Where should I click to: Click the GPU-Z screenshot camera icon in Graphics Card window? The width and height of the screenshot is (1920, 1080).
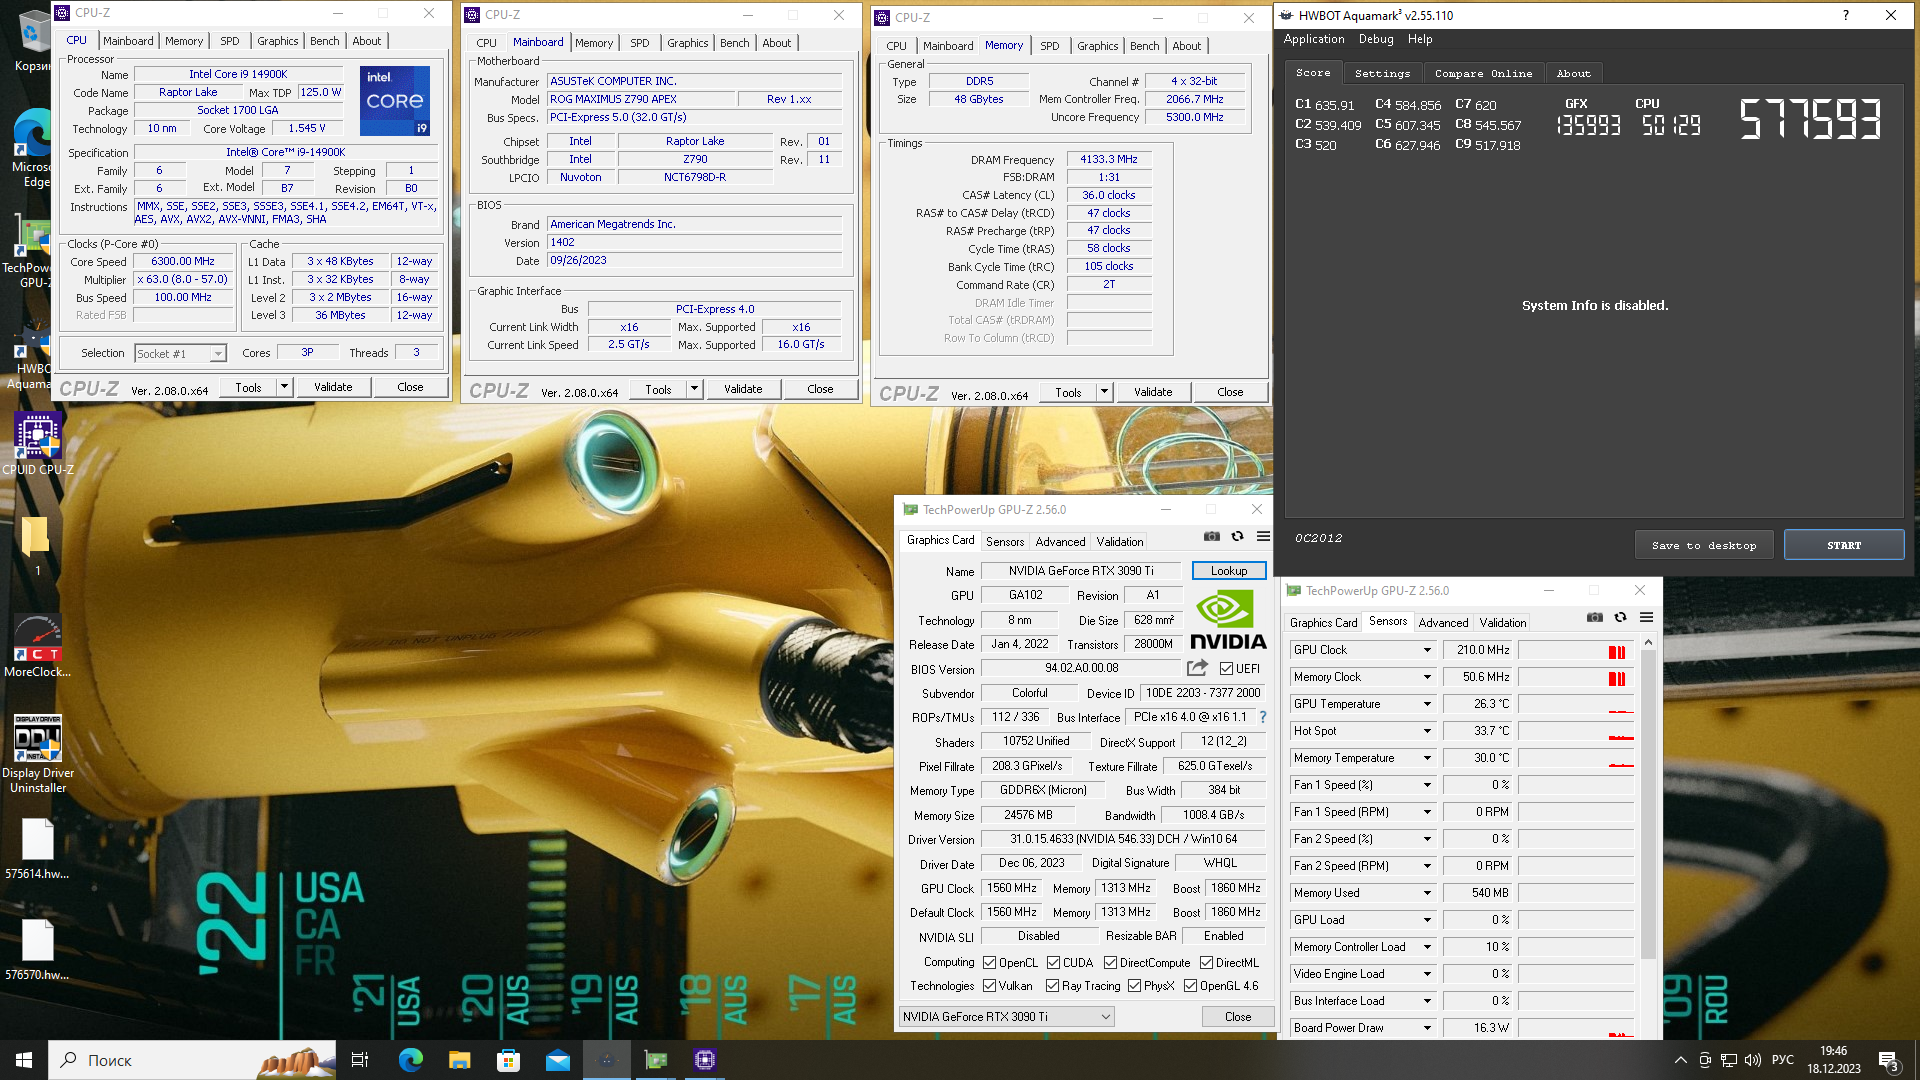(1212, 537)
